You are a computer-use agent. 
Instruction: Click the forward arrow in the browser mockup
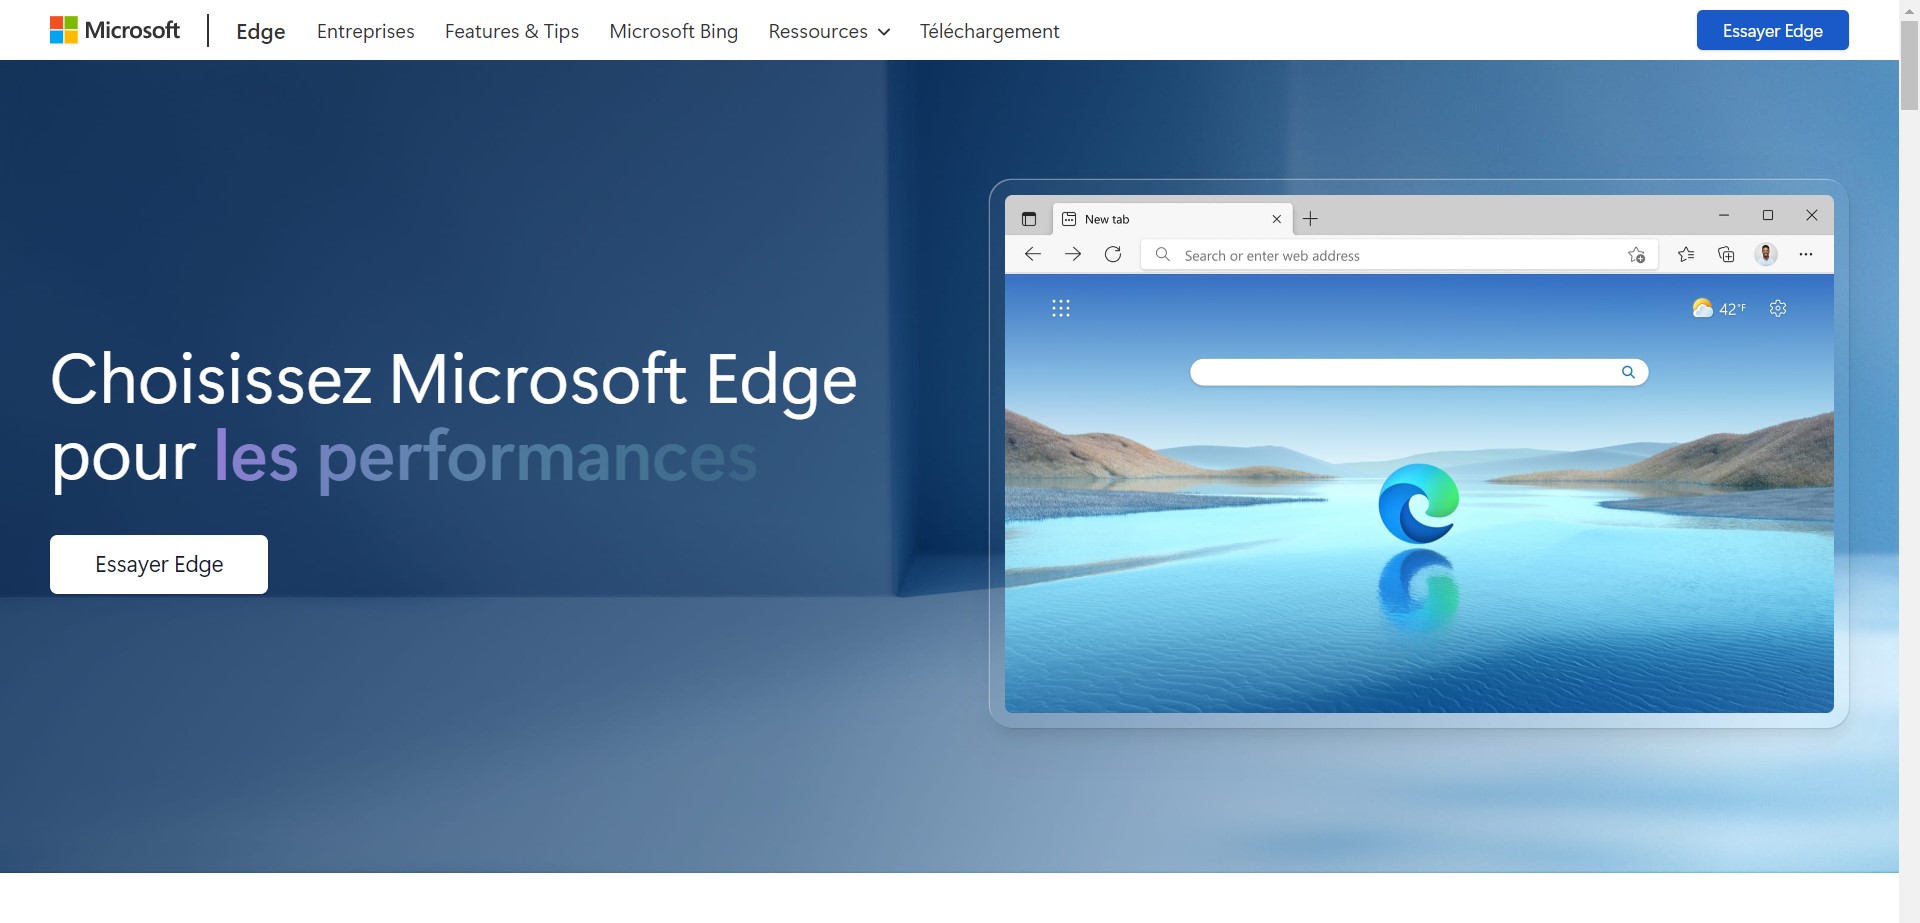tap(1073, 254)
